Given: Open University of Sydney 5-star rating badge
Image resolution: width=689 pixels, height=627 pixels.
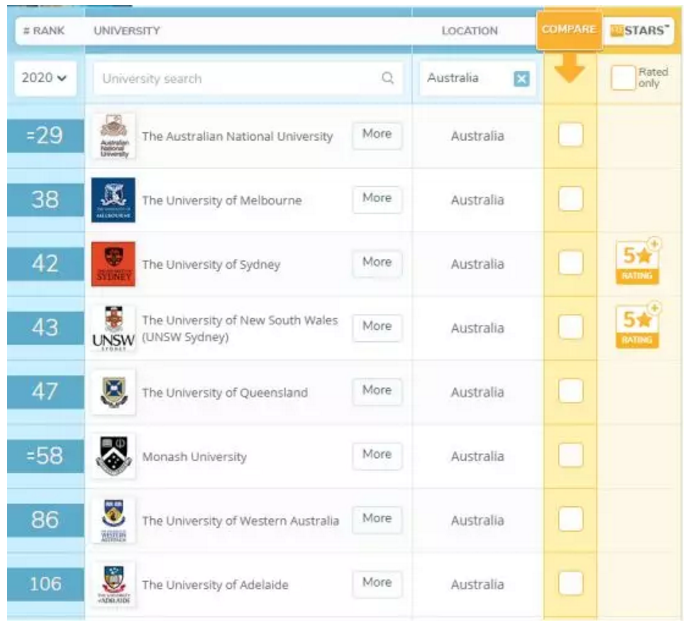Looking at the screenshot, I should click(x=637, y=262).
